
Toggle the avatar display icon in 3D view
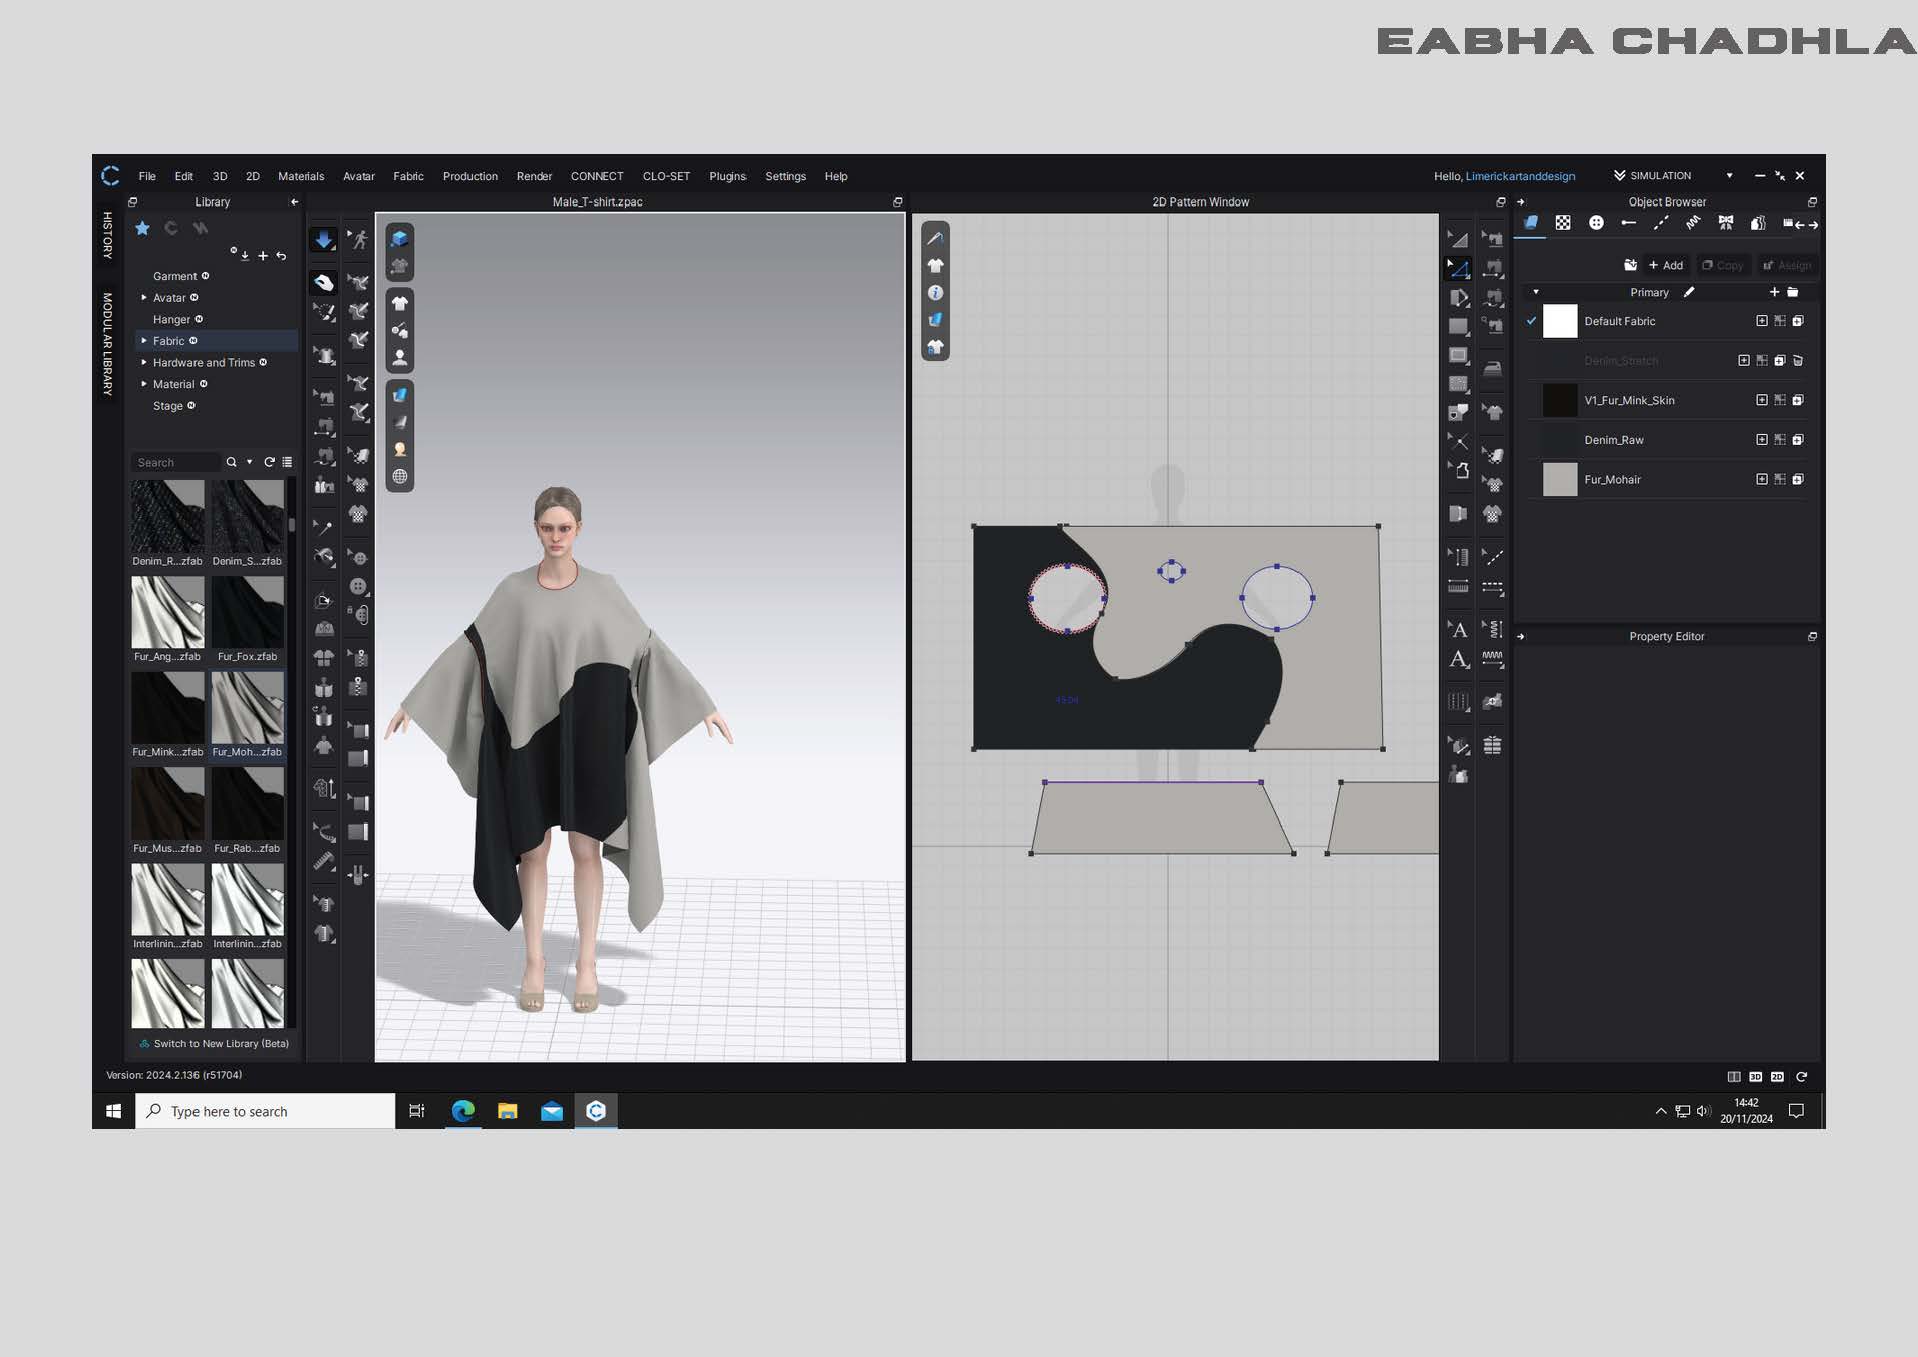click(400, 357)
